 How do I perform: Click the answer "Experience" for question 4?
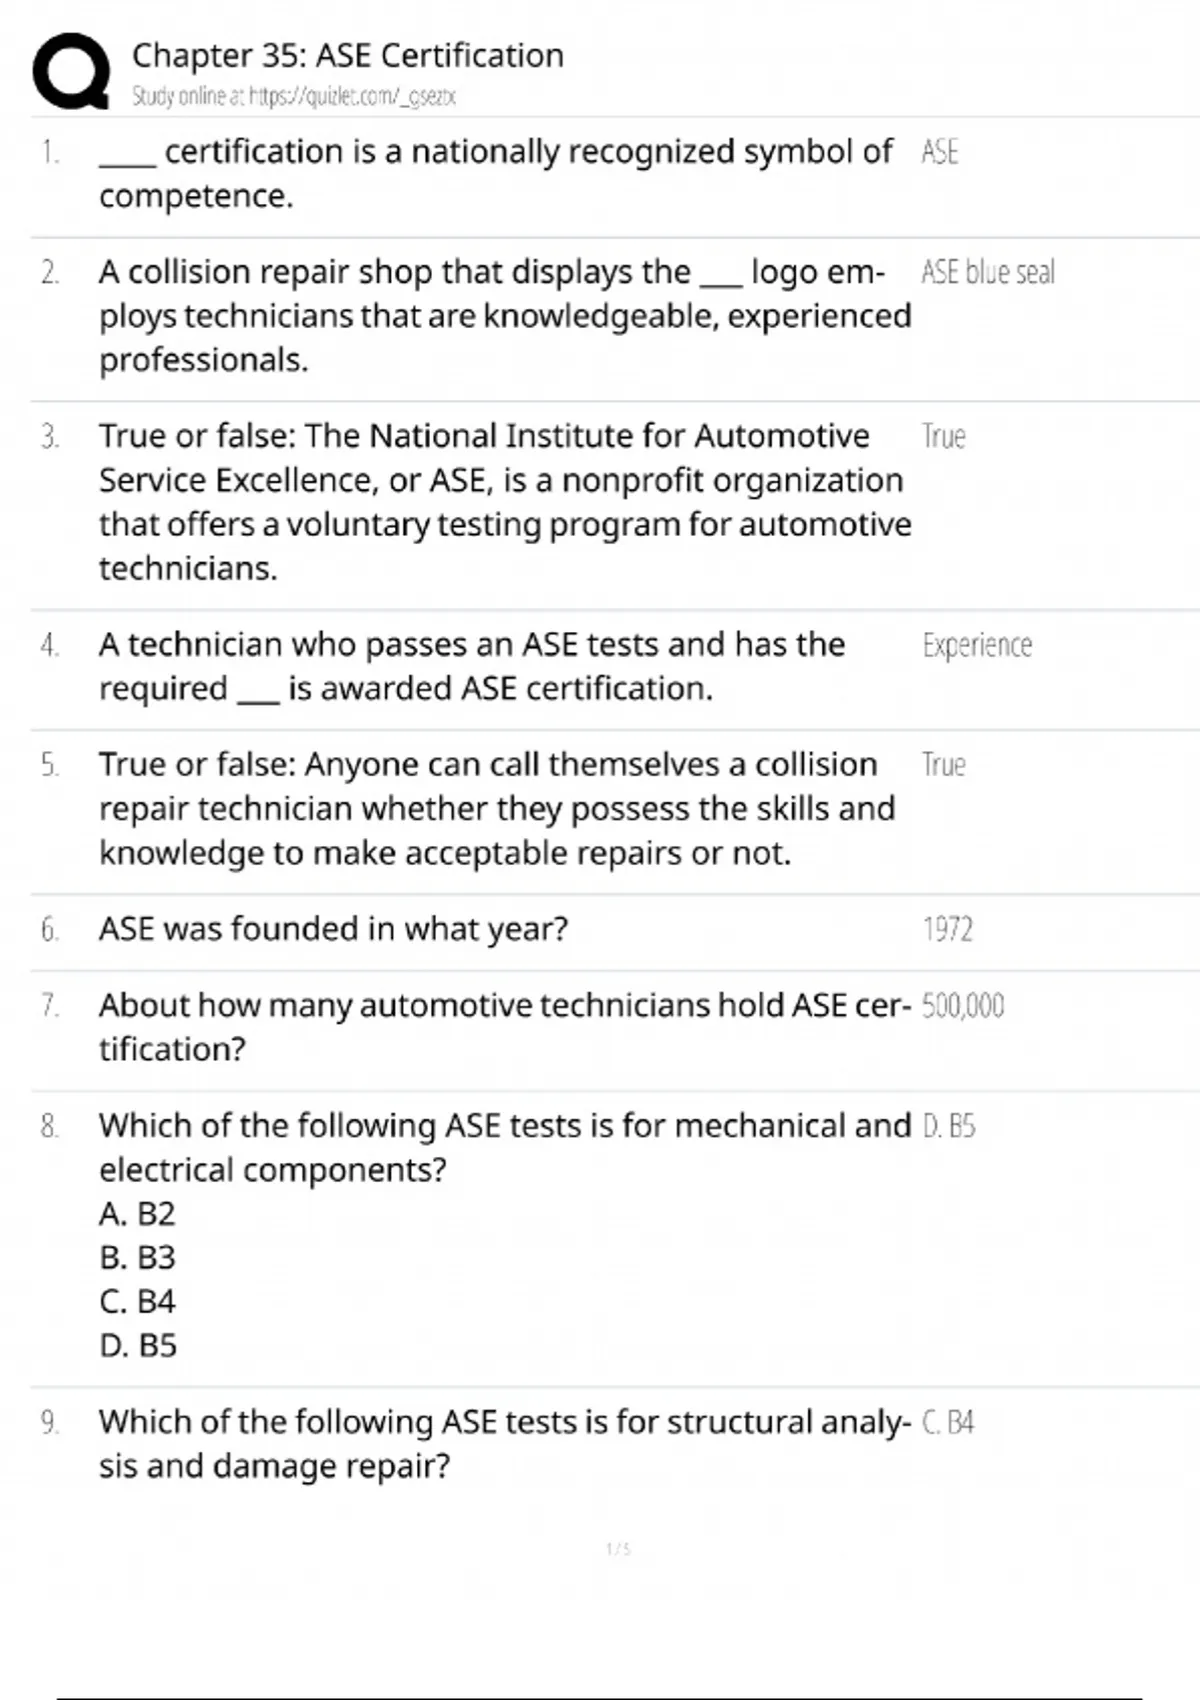click(976, 645)
